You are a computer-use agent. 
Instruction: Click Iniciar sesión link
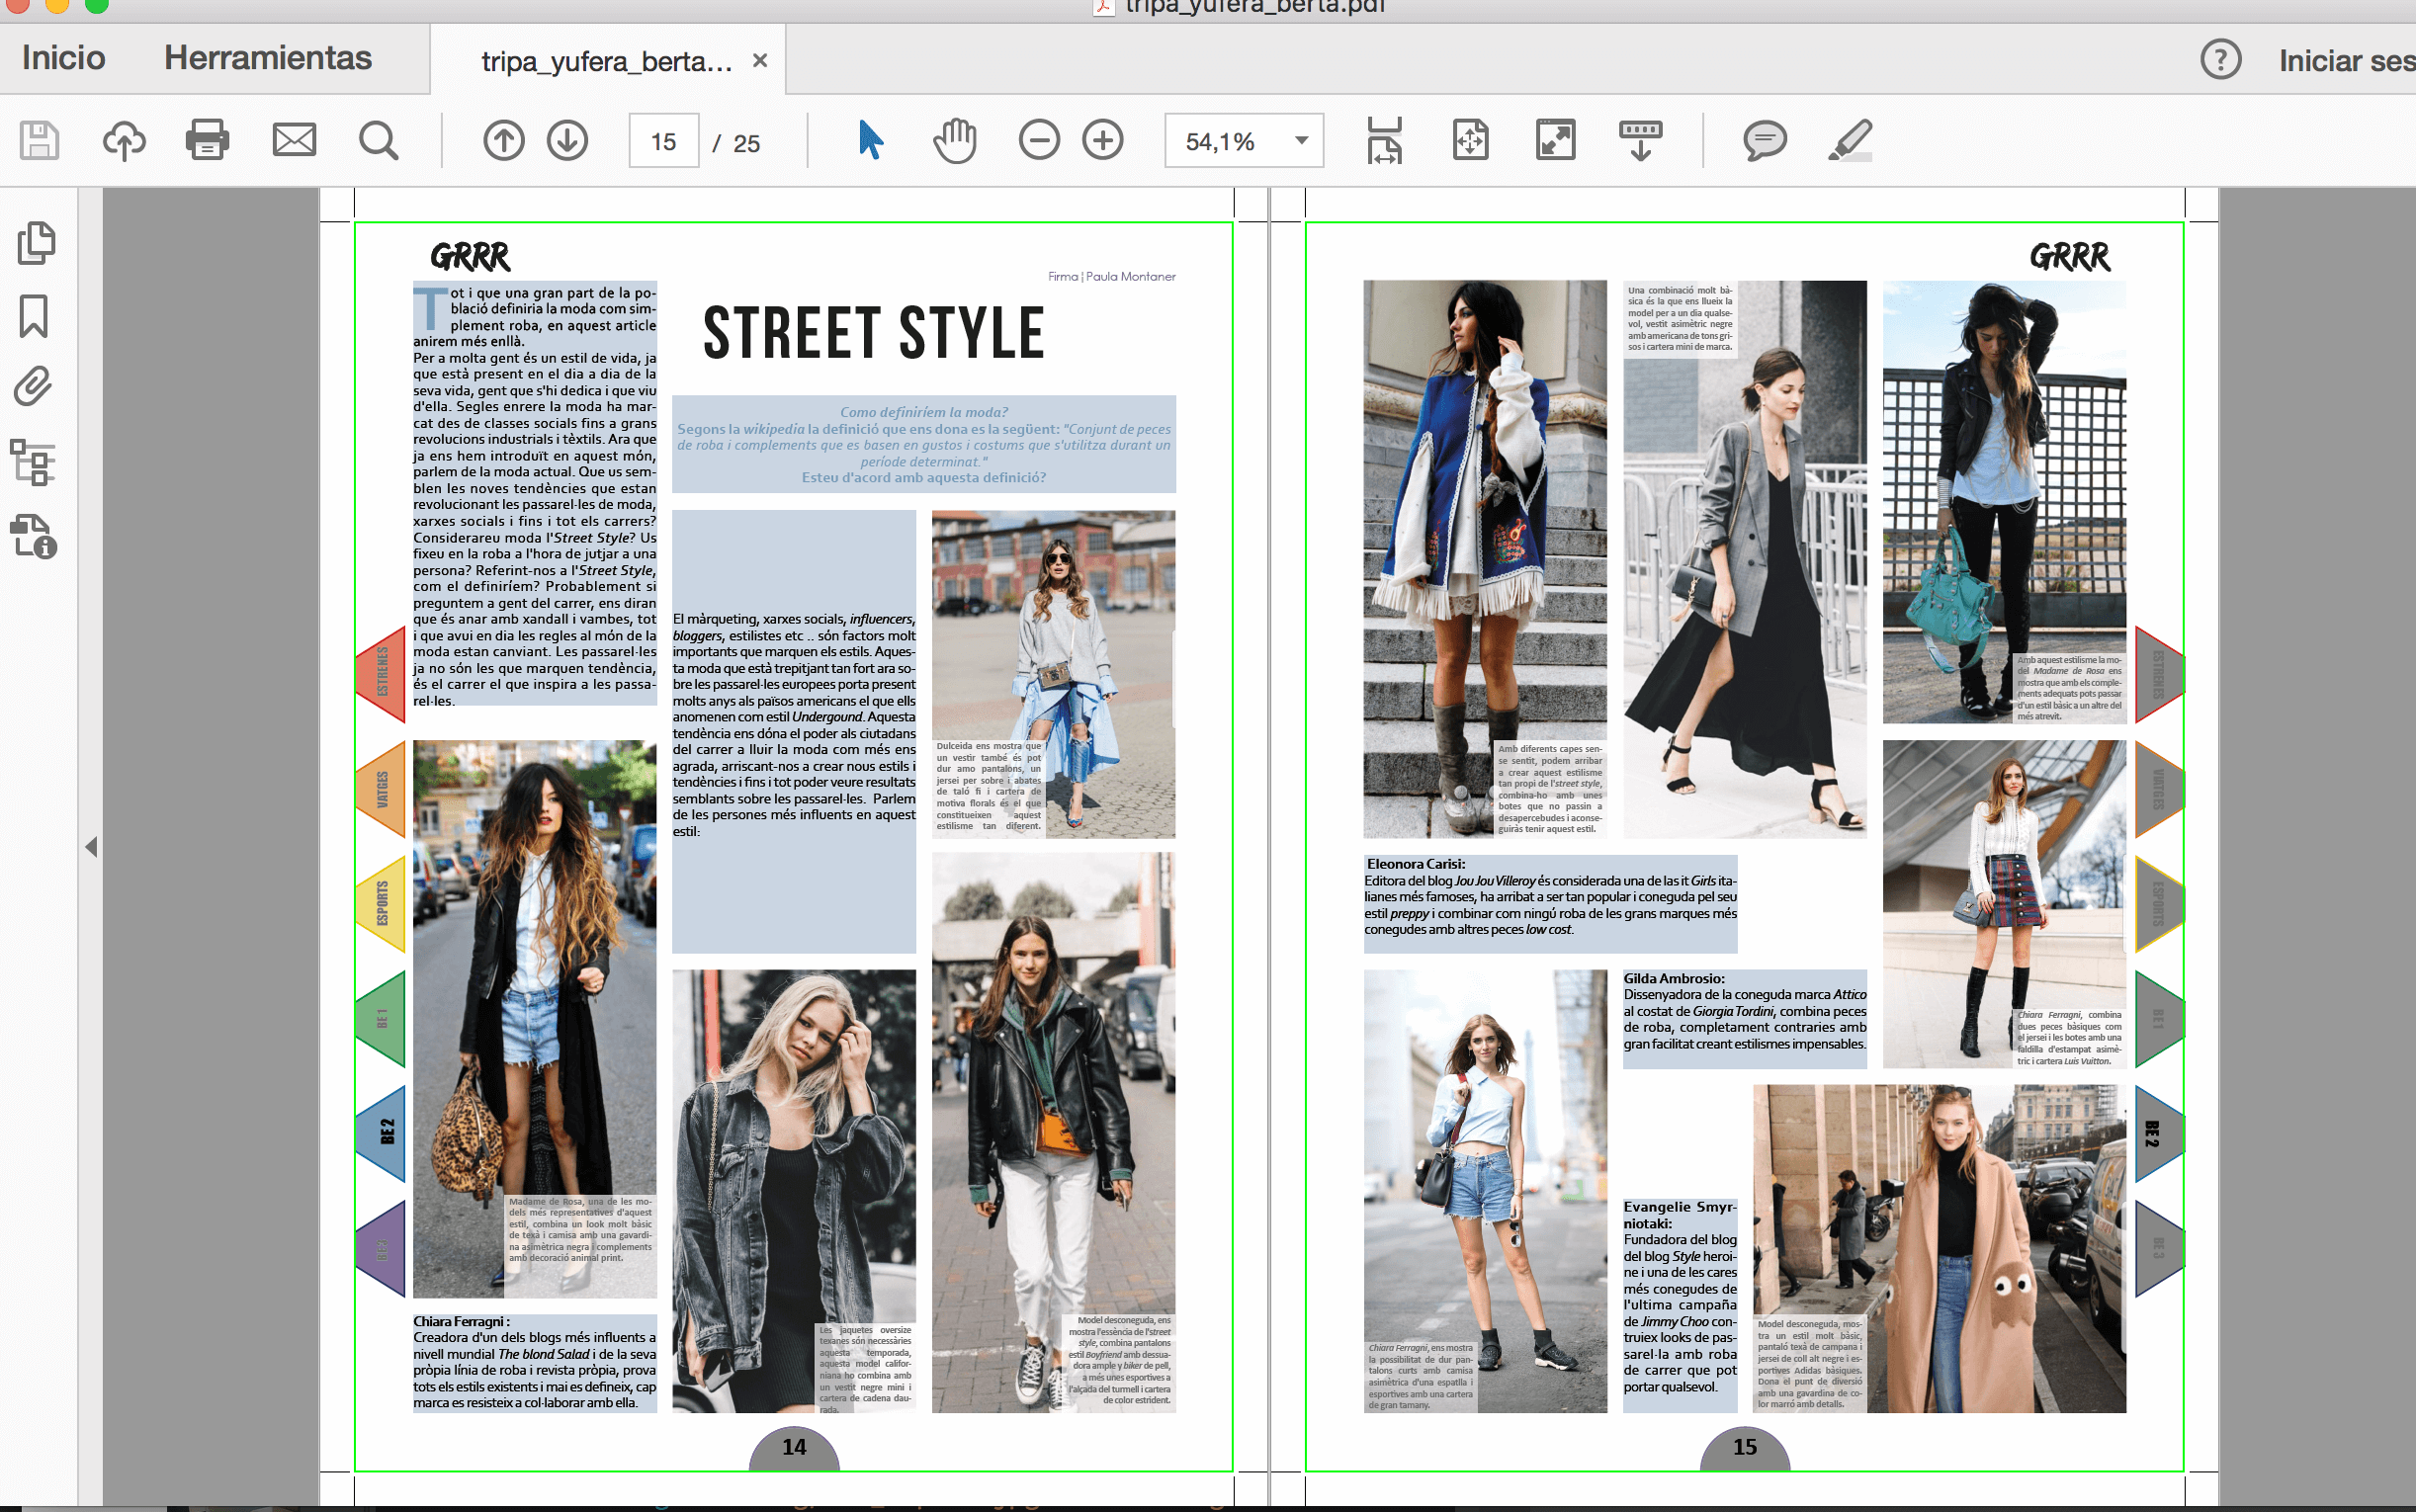2346,61
